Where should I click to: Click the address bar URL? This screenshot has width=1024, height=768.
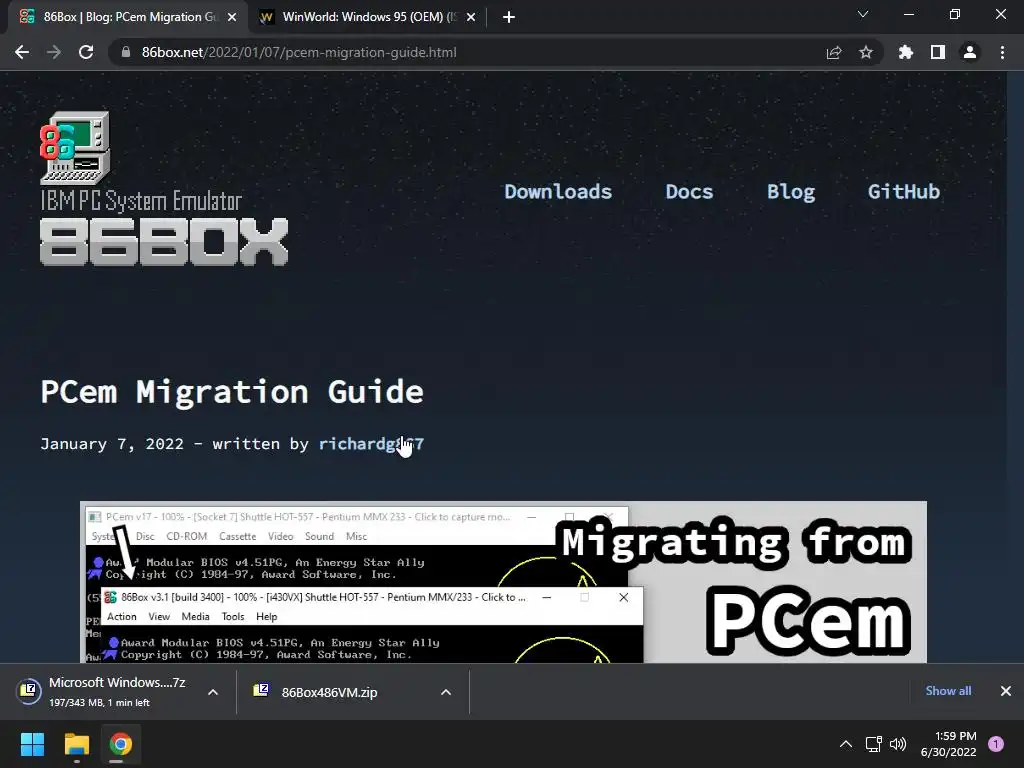(299, 52)
